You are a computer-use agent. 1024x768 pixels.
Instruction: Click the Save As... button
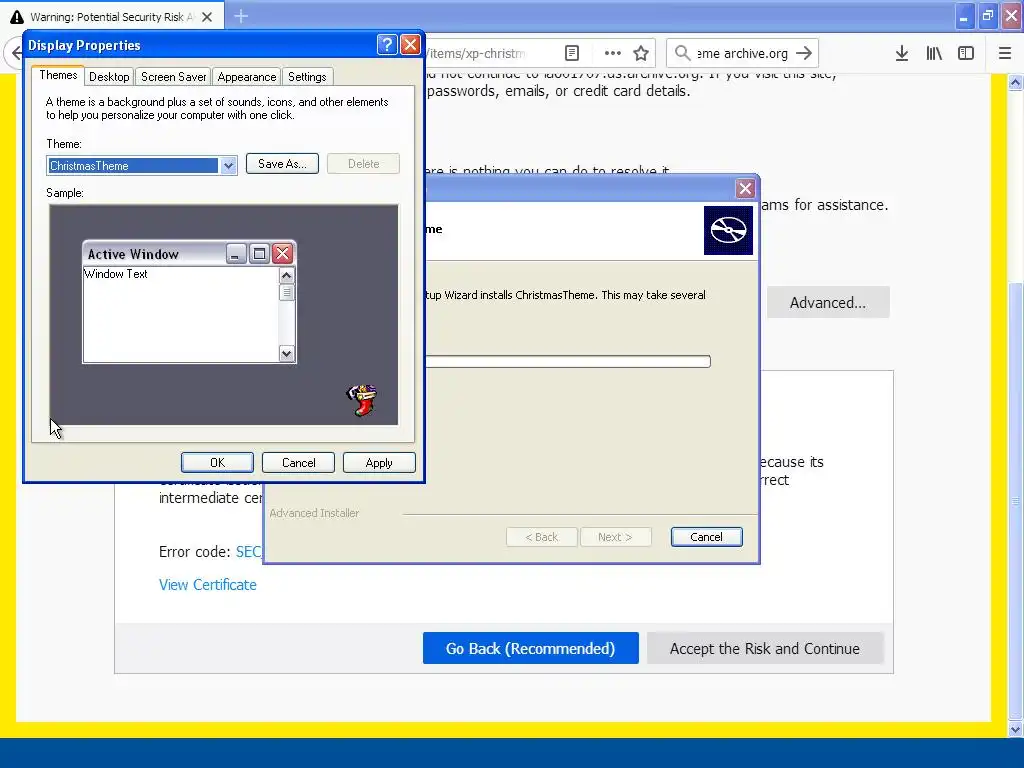click(x=282, y=164)
